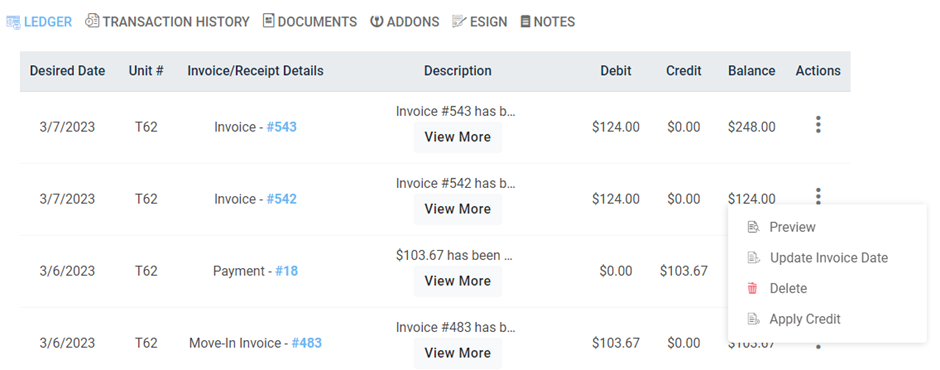
Task: Open actions menu for Invoice #543
Action: (x=818, y=125)
